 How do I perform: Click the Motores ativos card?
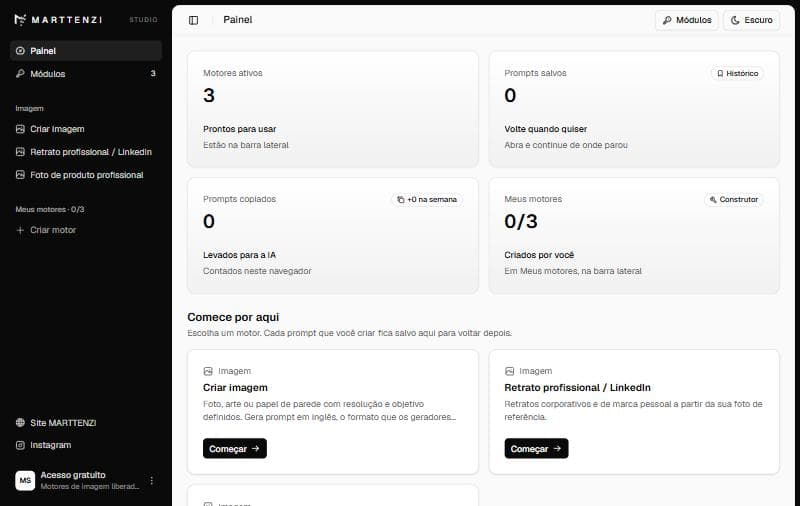[x=333, y=109]
